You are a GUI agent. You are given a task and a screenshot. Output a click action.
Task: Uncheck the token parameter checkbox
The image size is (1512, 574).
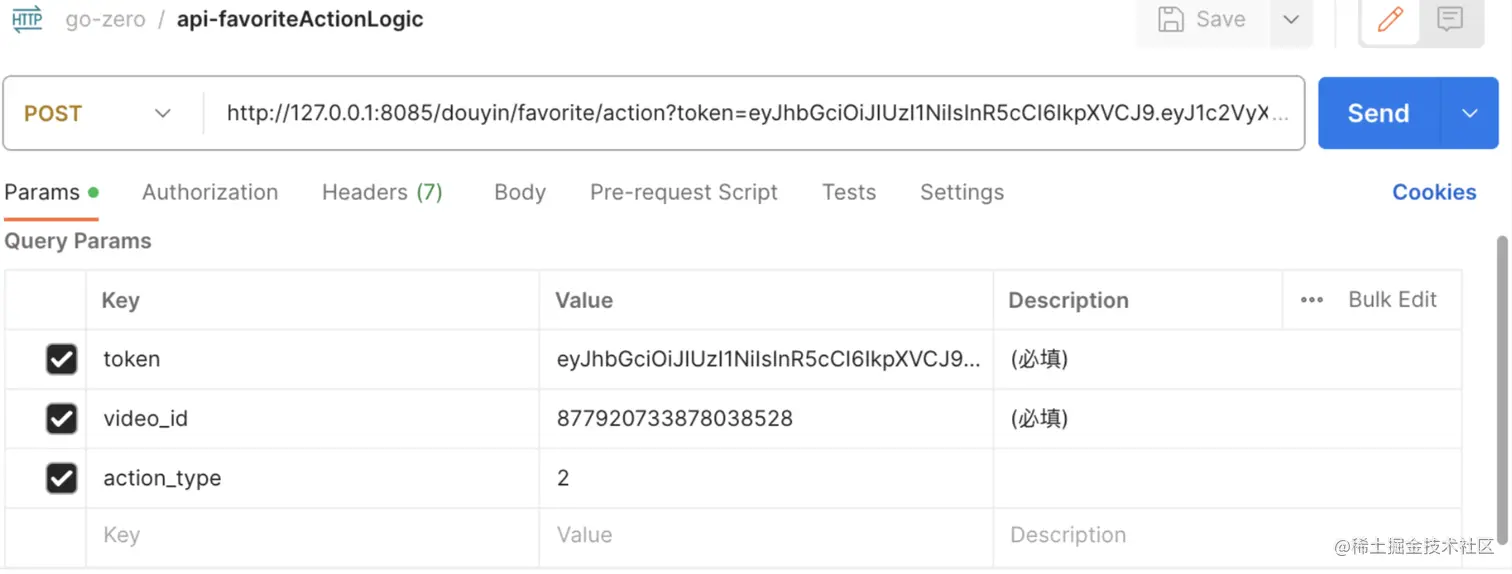pos(62,359)
